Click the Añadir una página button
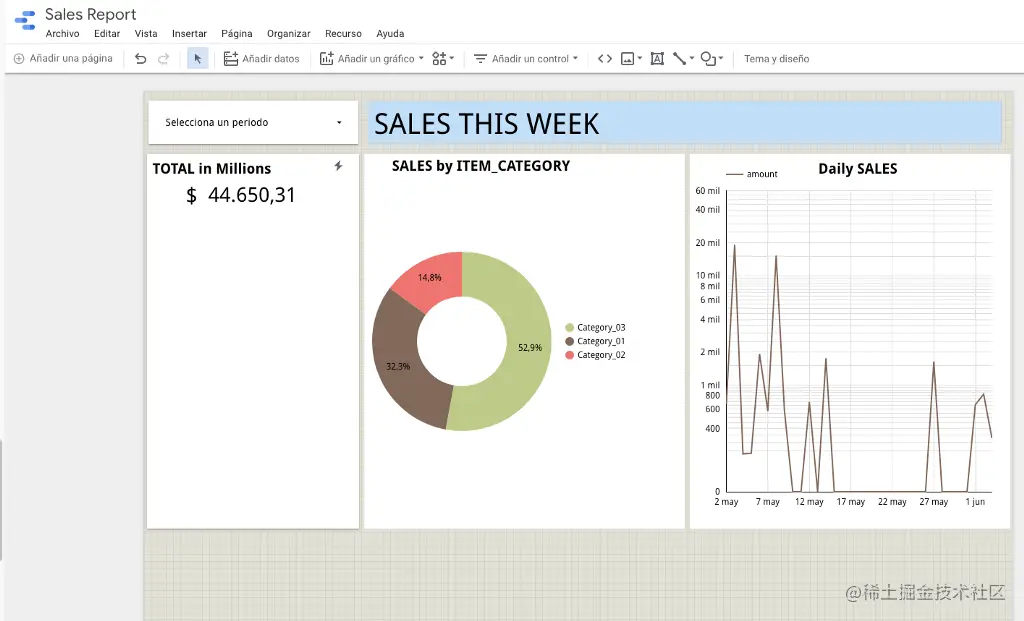 point(63,59)
